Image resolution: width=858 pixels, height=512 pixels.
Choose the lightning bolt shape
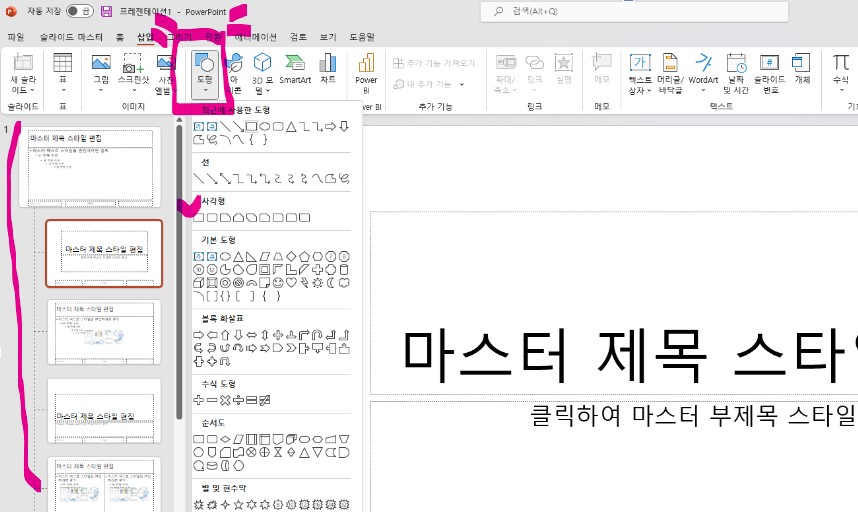coord(304,283)
